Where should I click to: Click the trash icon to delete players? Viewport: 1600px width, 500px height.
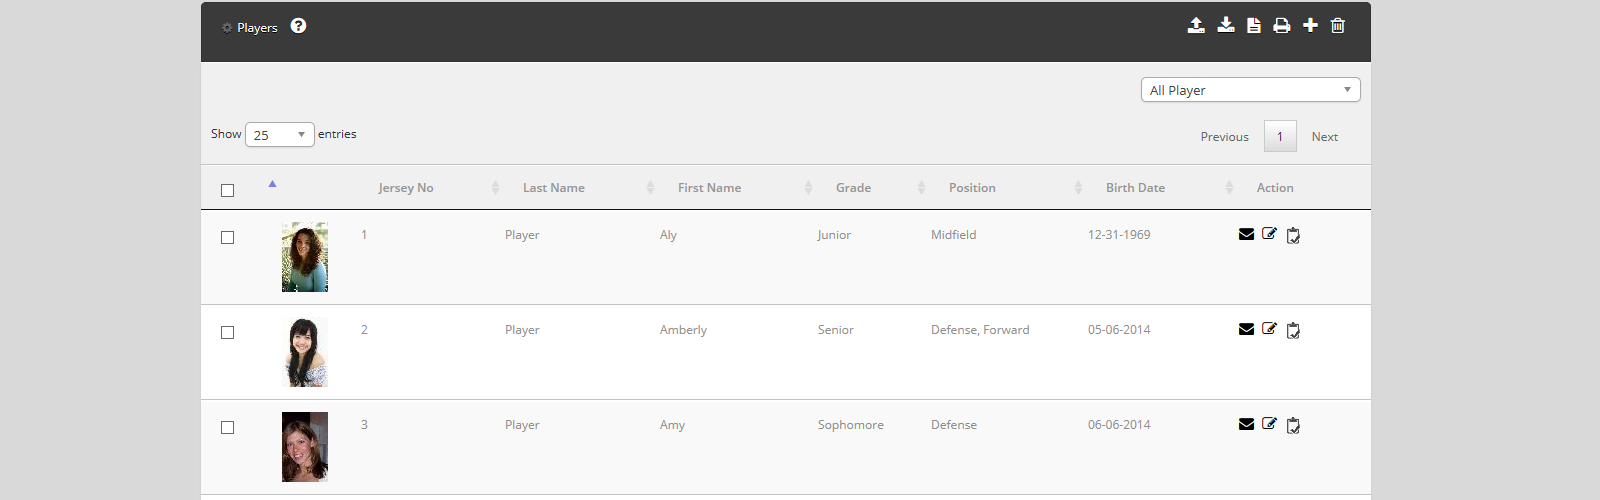click(1338, 26)
